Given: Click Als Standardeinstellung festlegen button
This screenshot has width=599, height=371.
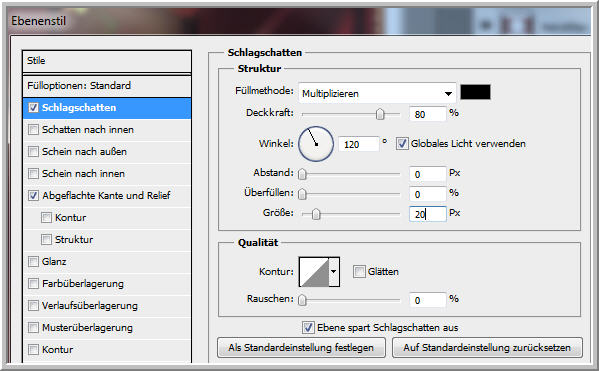Looking at the screenshot, I should point(301,348).
